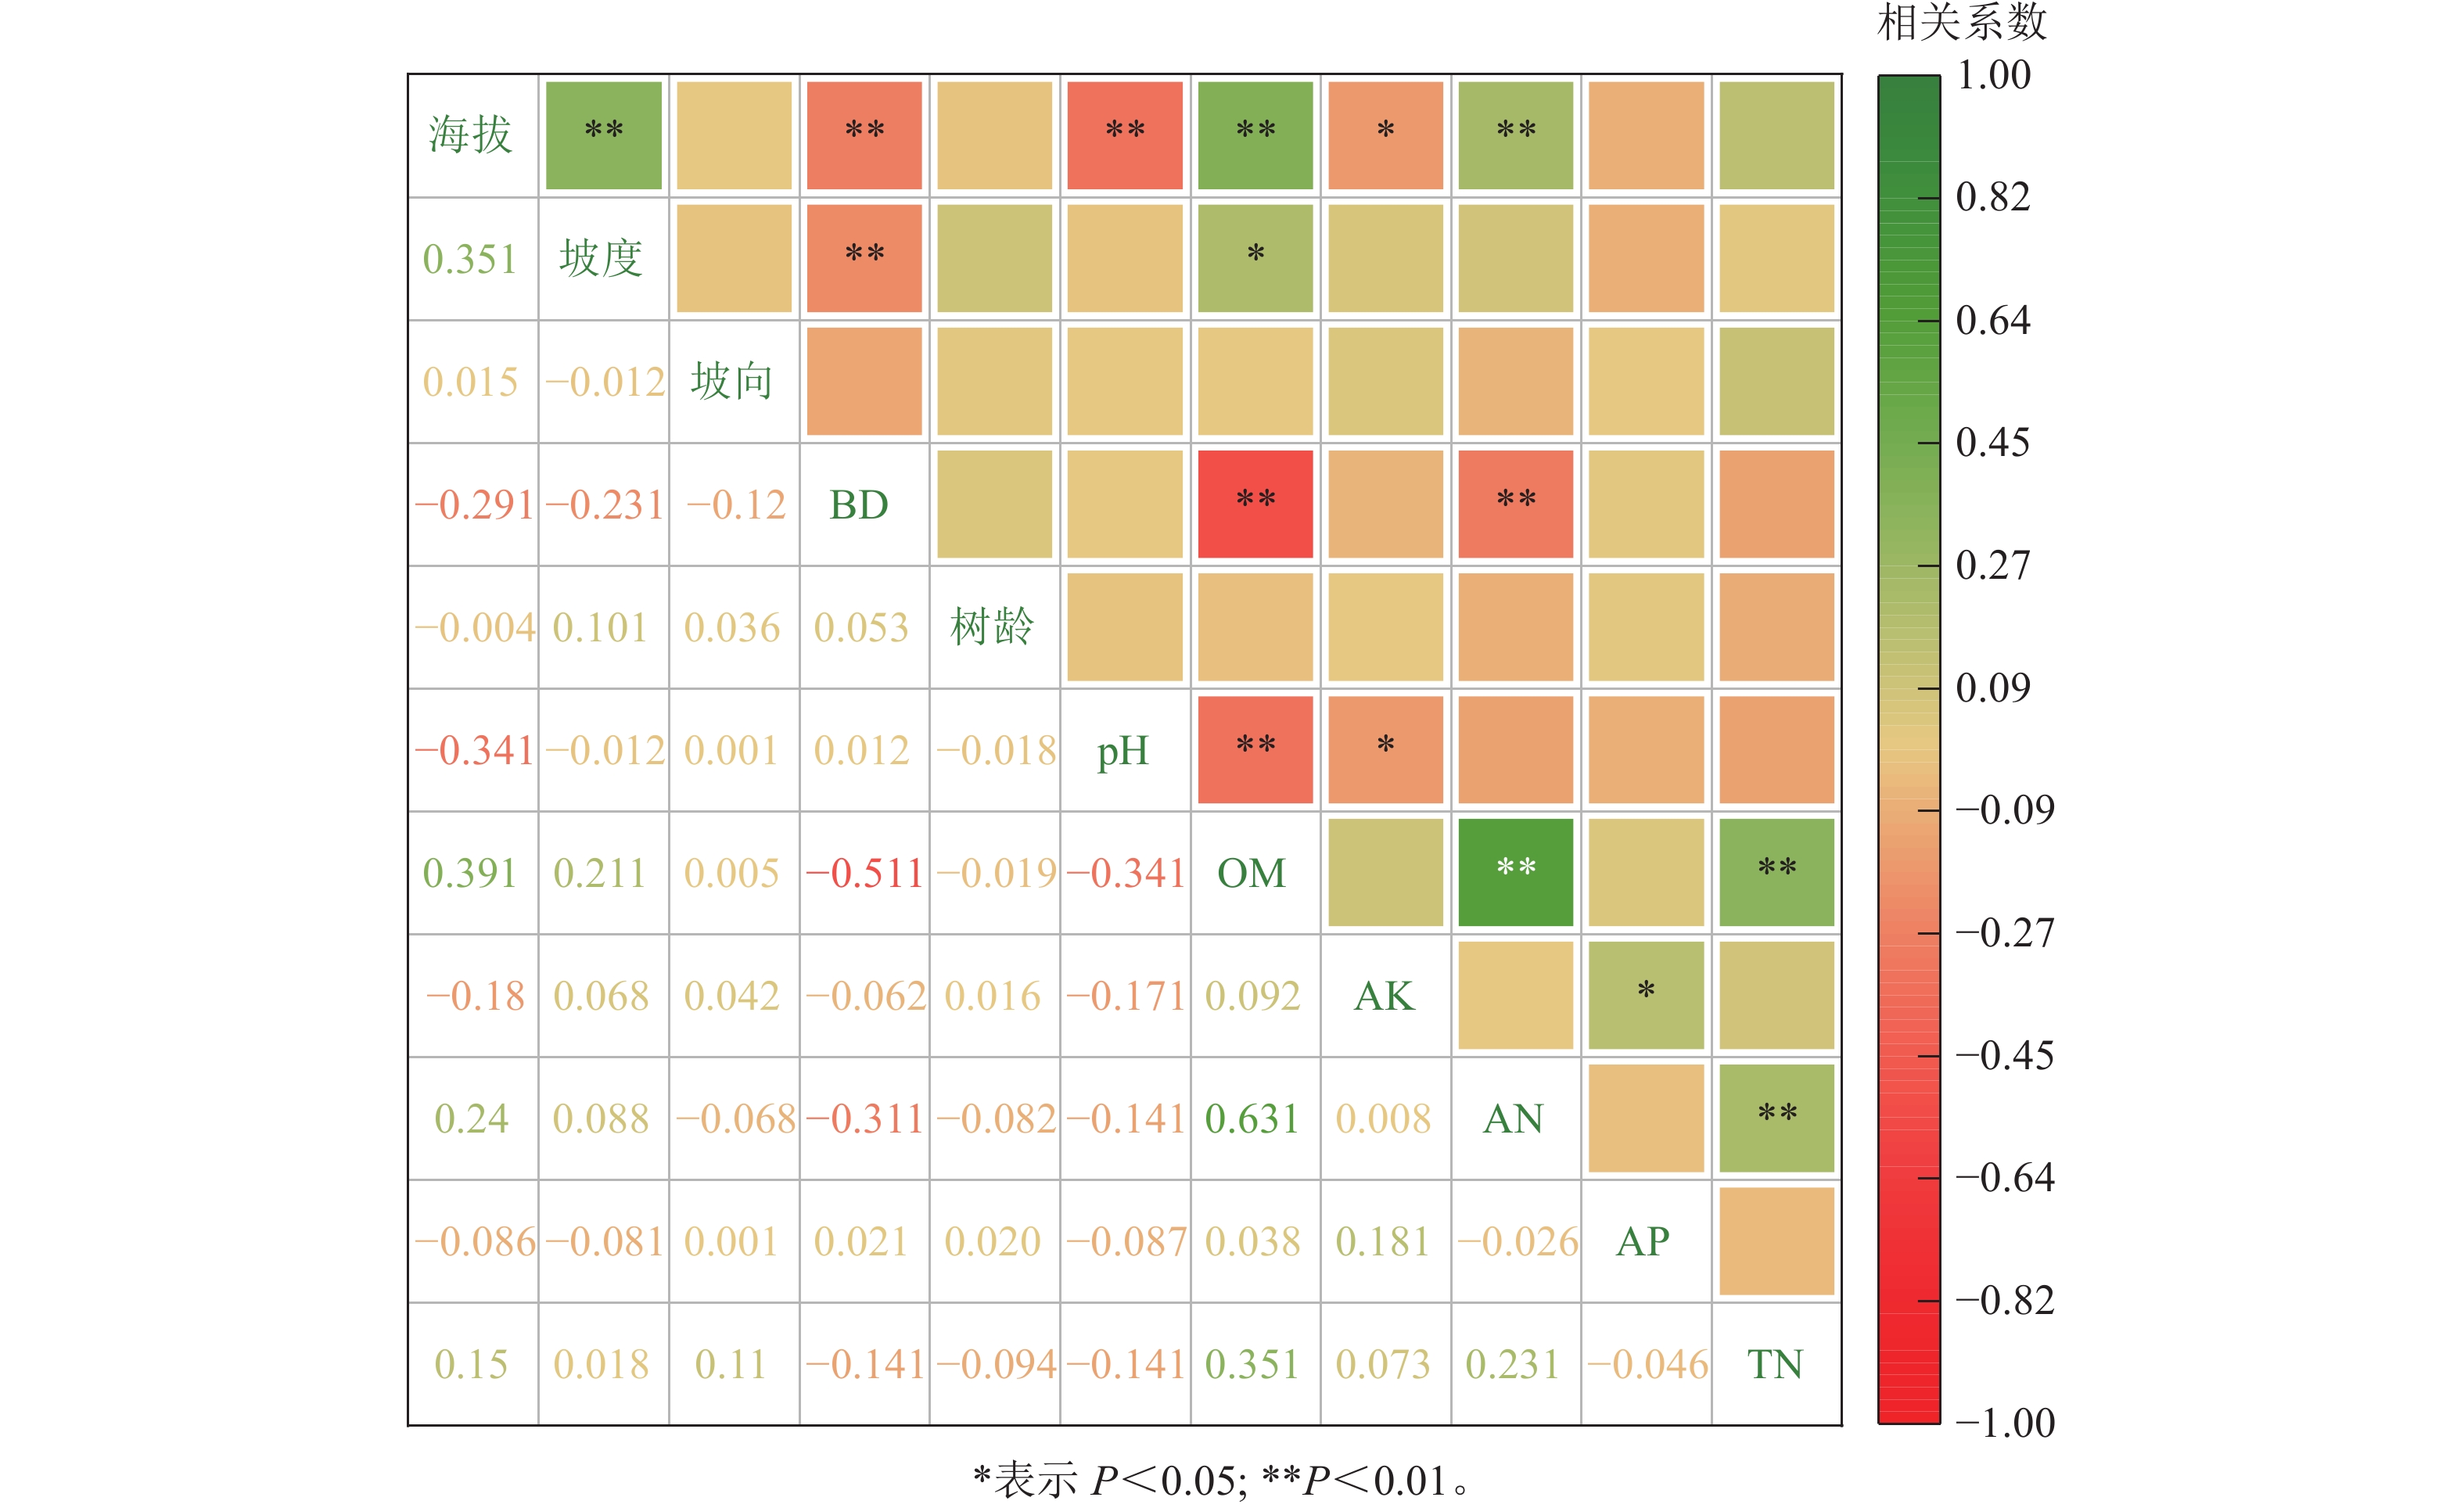This screenshot has height=1508, width=2464.
Task: Click the dark green OM–AN square
Action: coord(1515,872)
